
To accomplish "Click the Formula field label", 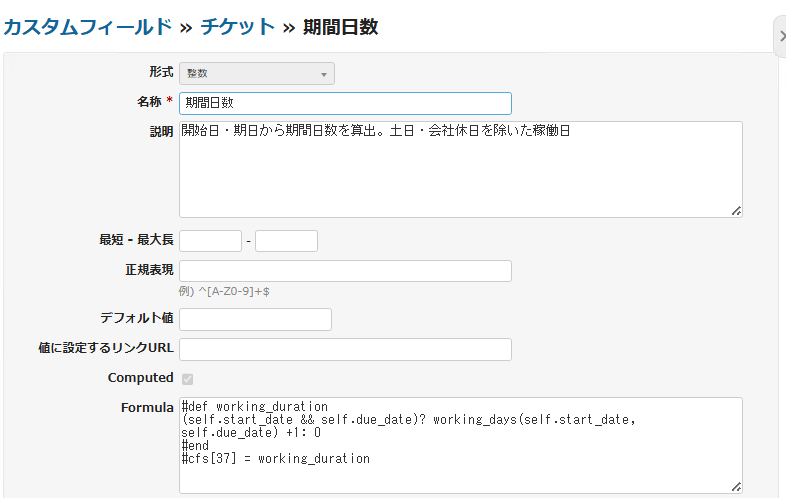I will [147, 408].
